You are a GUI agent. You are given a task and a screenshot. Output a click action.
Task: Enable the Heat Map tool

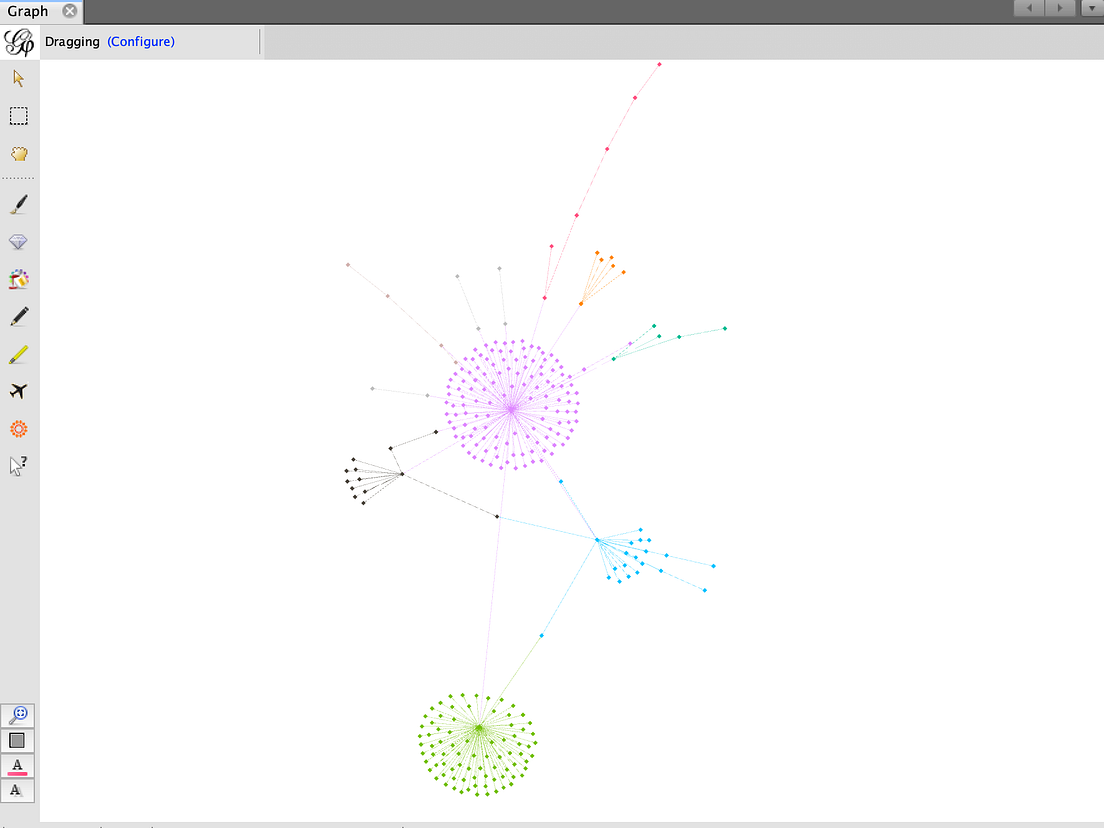[18, 279]
